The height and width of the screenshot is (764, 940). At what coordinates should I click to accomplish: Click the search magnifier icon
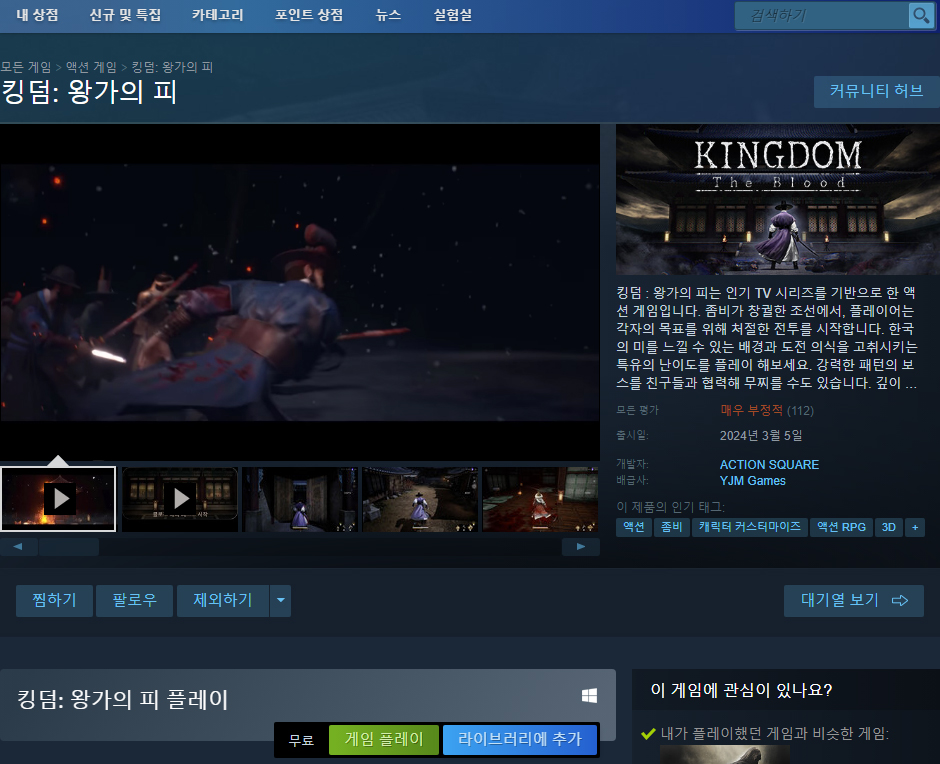pyautogui.click(x=921, y=16)
